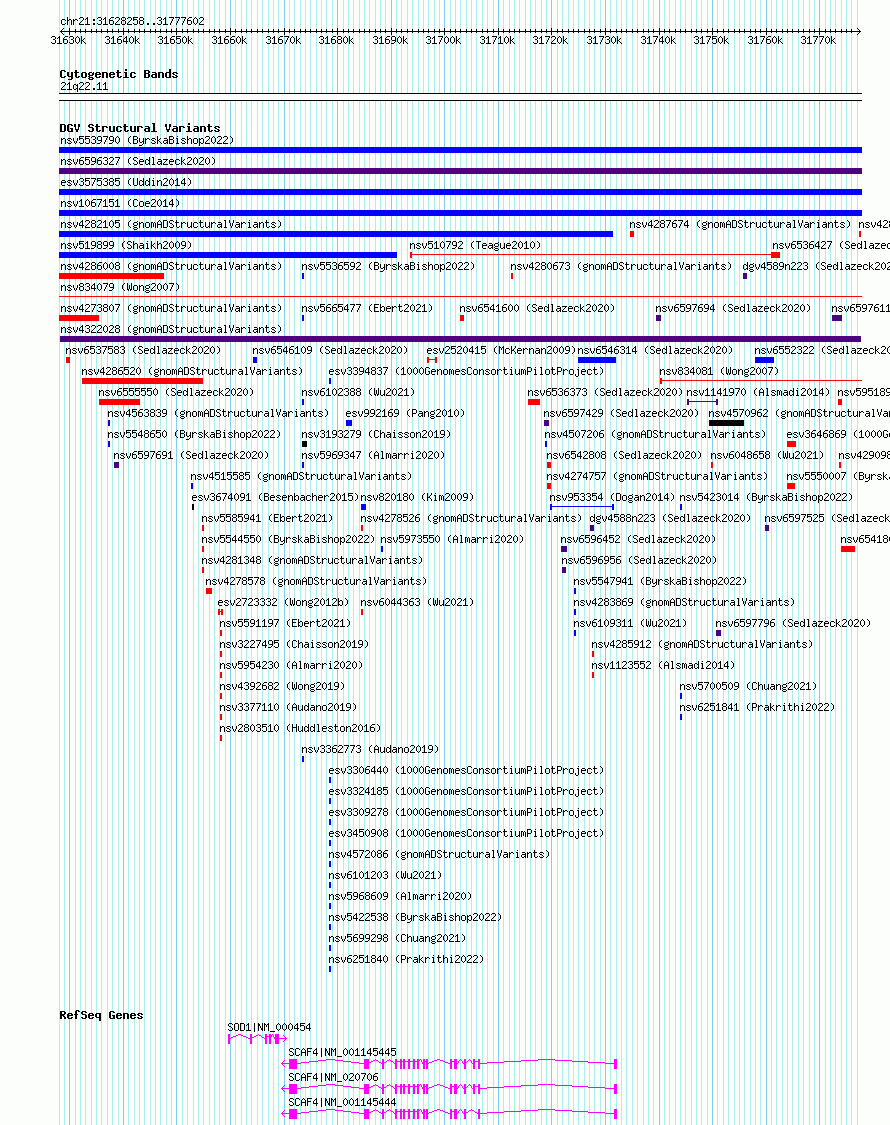Select the Cytogenetic Bands track title
Image resolution: width=890 pixels, height=1125 pixels.
click(118, 74)
